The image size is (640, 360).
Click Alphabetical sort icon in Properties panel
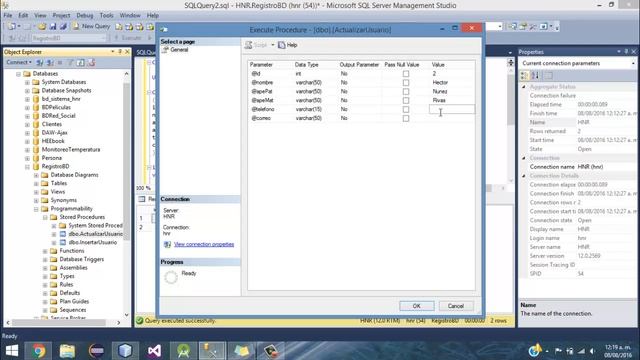(535, 76)
